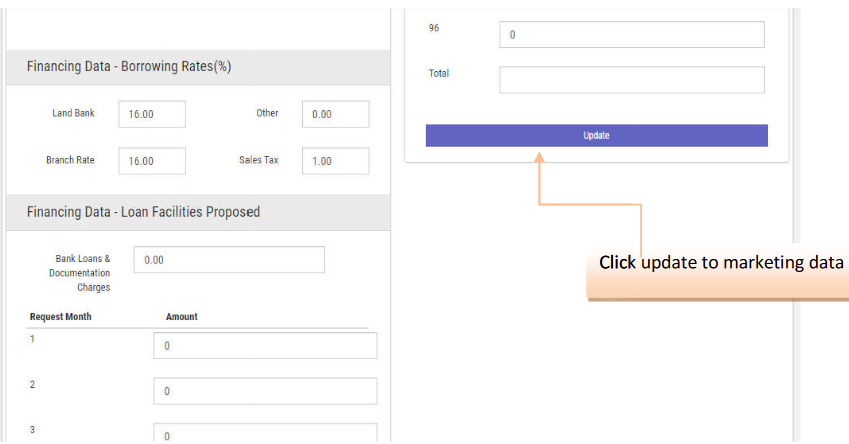Click the Request Month column header

click(61, 316)
